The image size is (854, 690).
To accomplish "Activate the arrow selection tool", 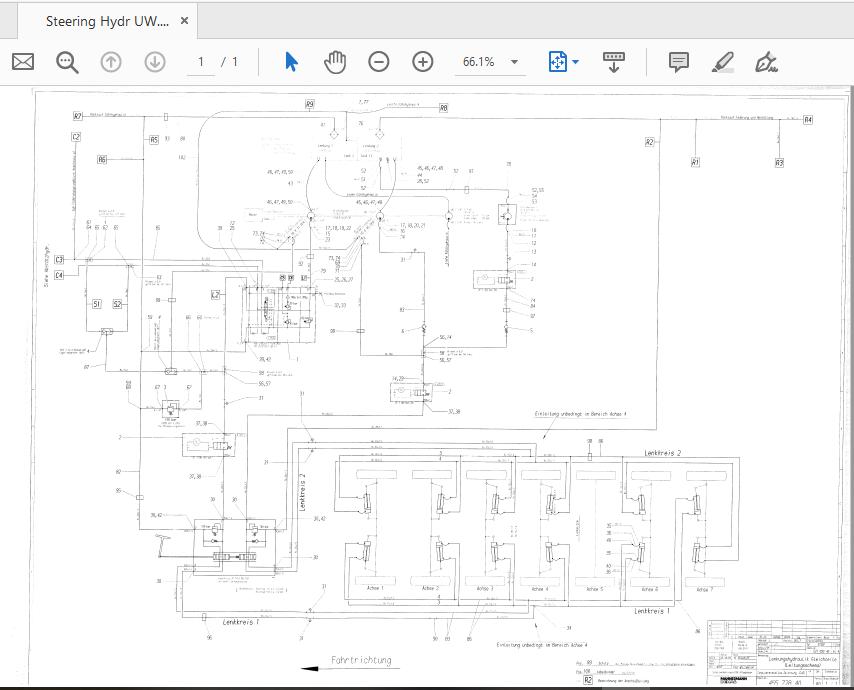I will click(291, 62).
